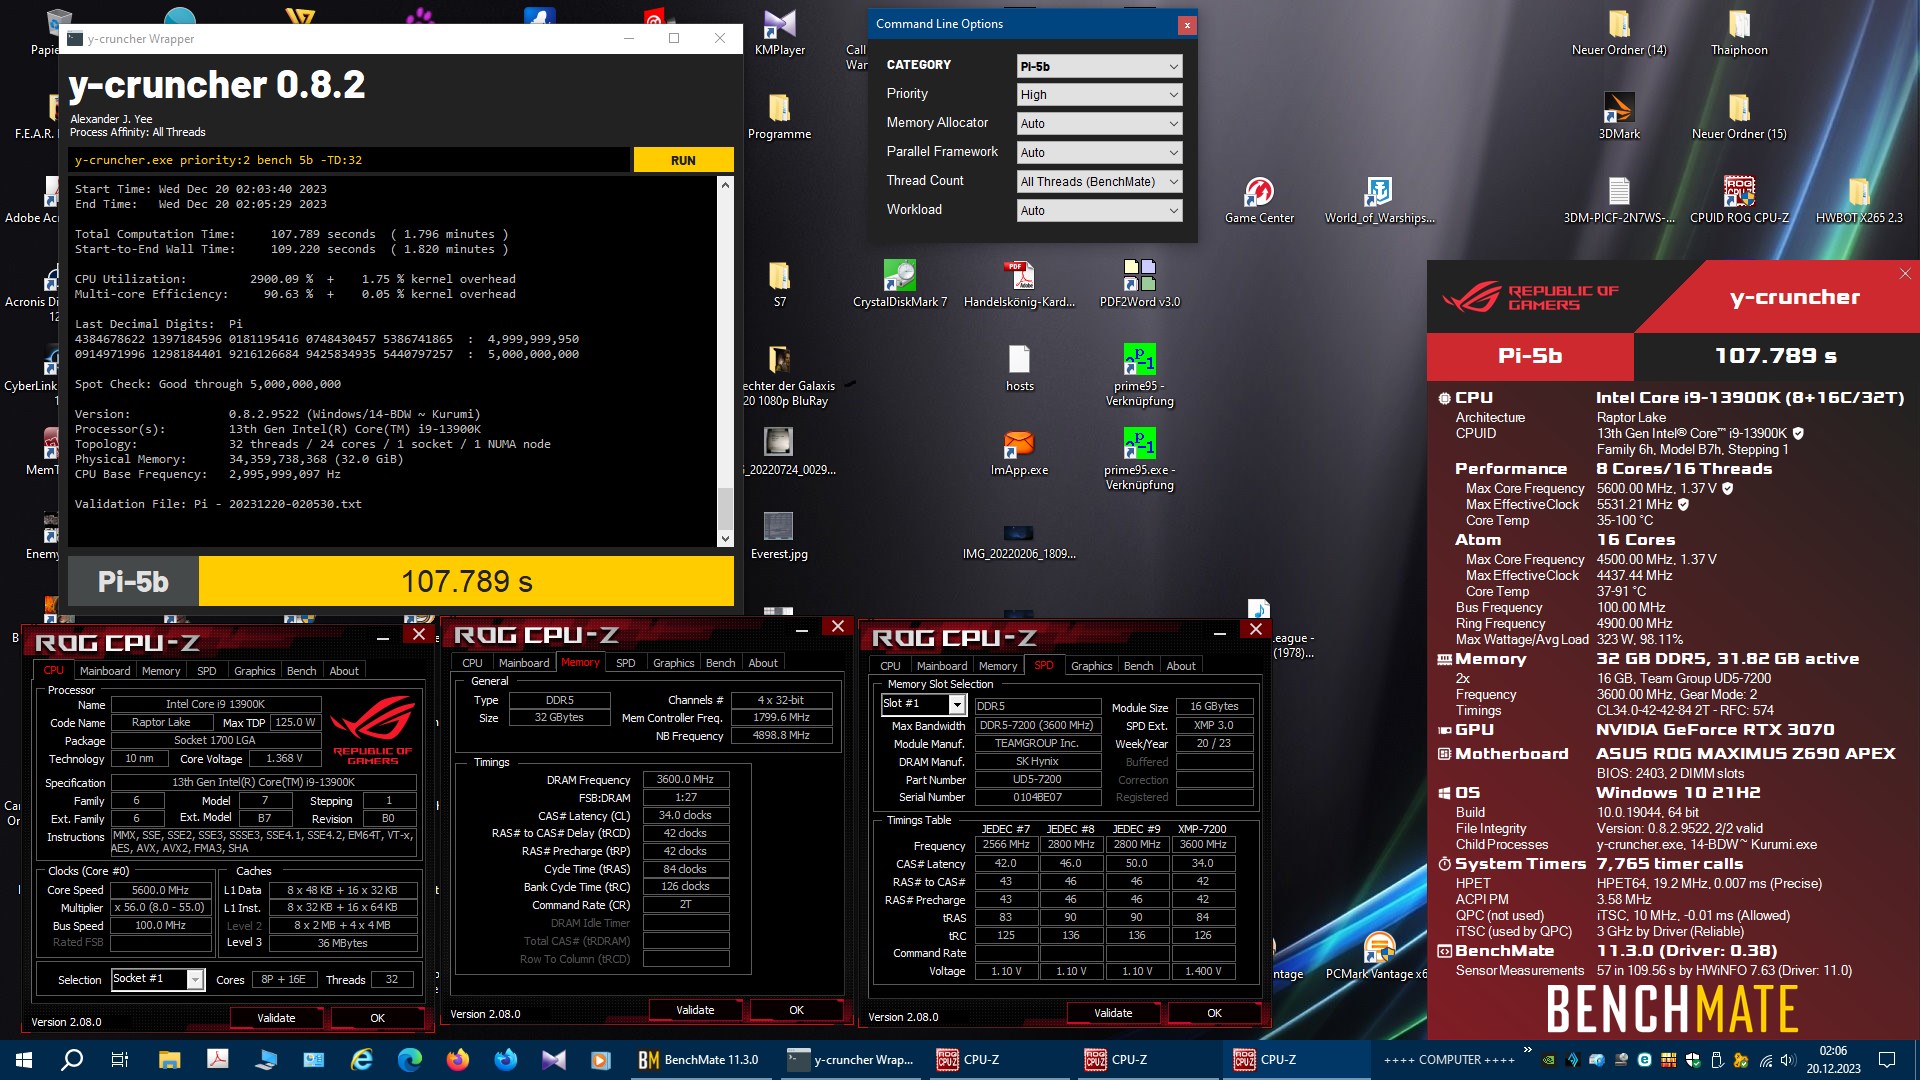This screenshot has height=1080, width=1920.
Task: Click OK in CPU-Z CPU window
Action: pyautogui.click(x=377, y=1018)
